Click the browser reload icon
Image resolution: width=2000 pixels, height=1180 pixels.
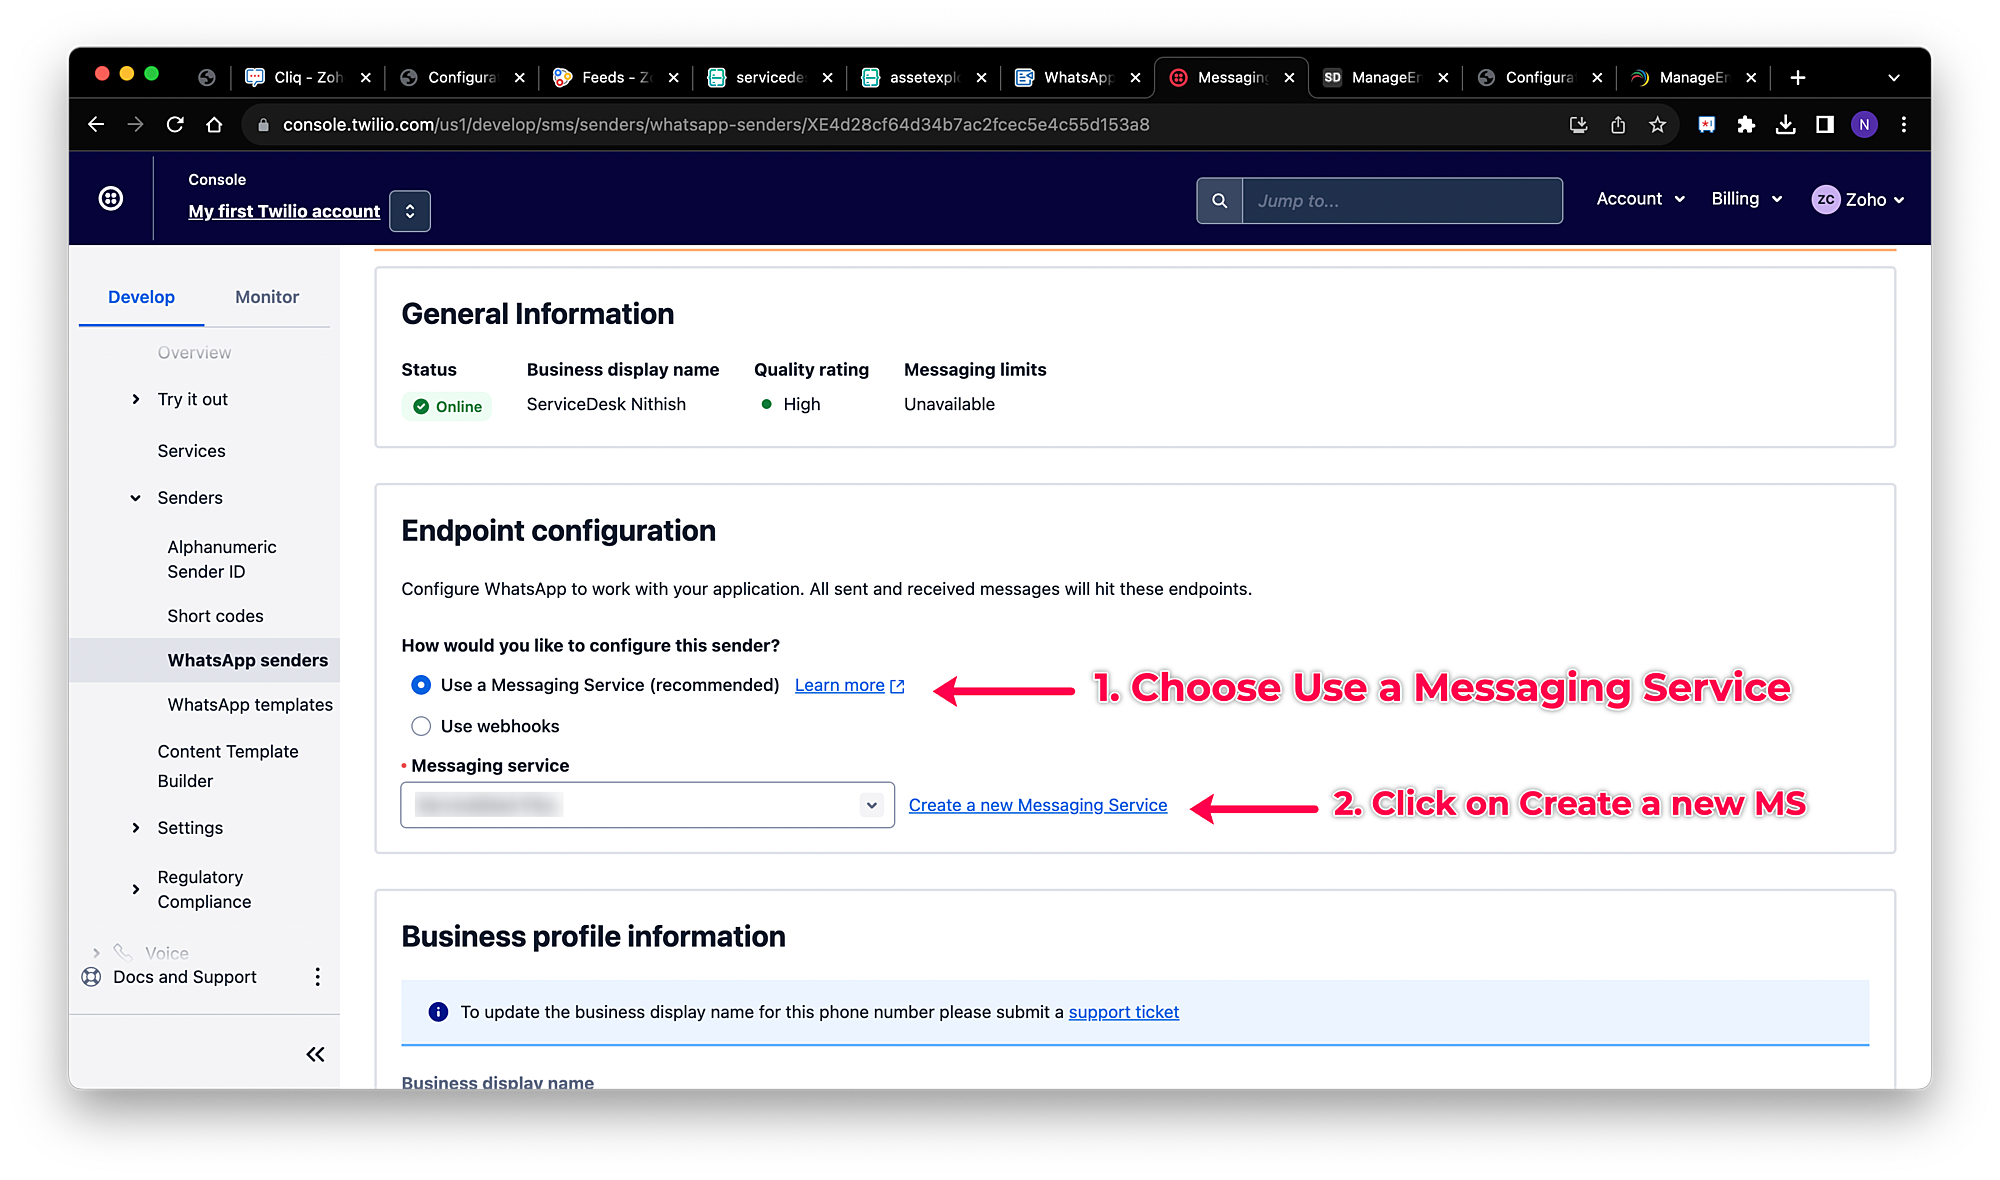[175, 125]
